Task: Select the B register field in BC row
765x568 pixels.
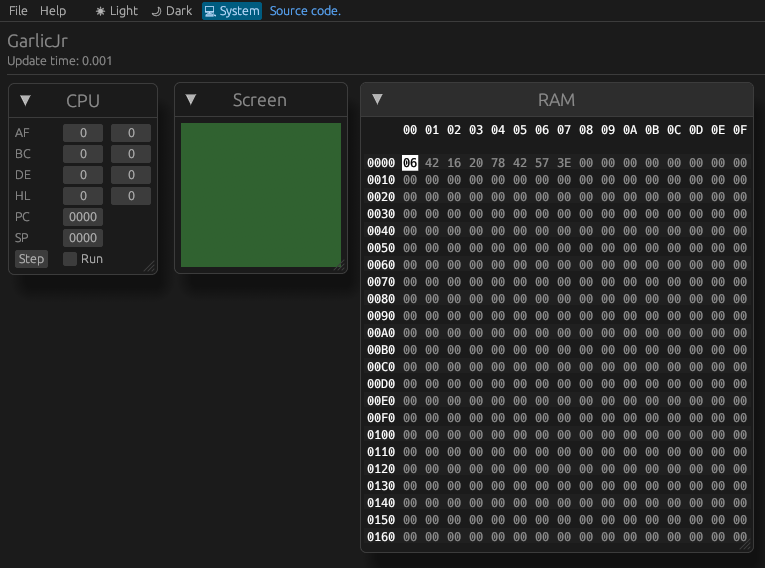Action: tap(83, 154)
